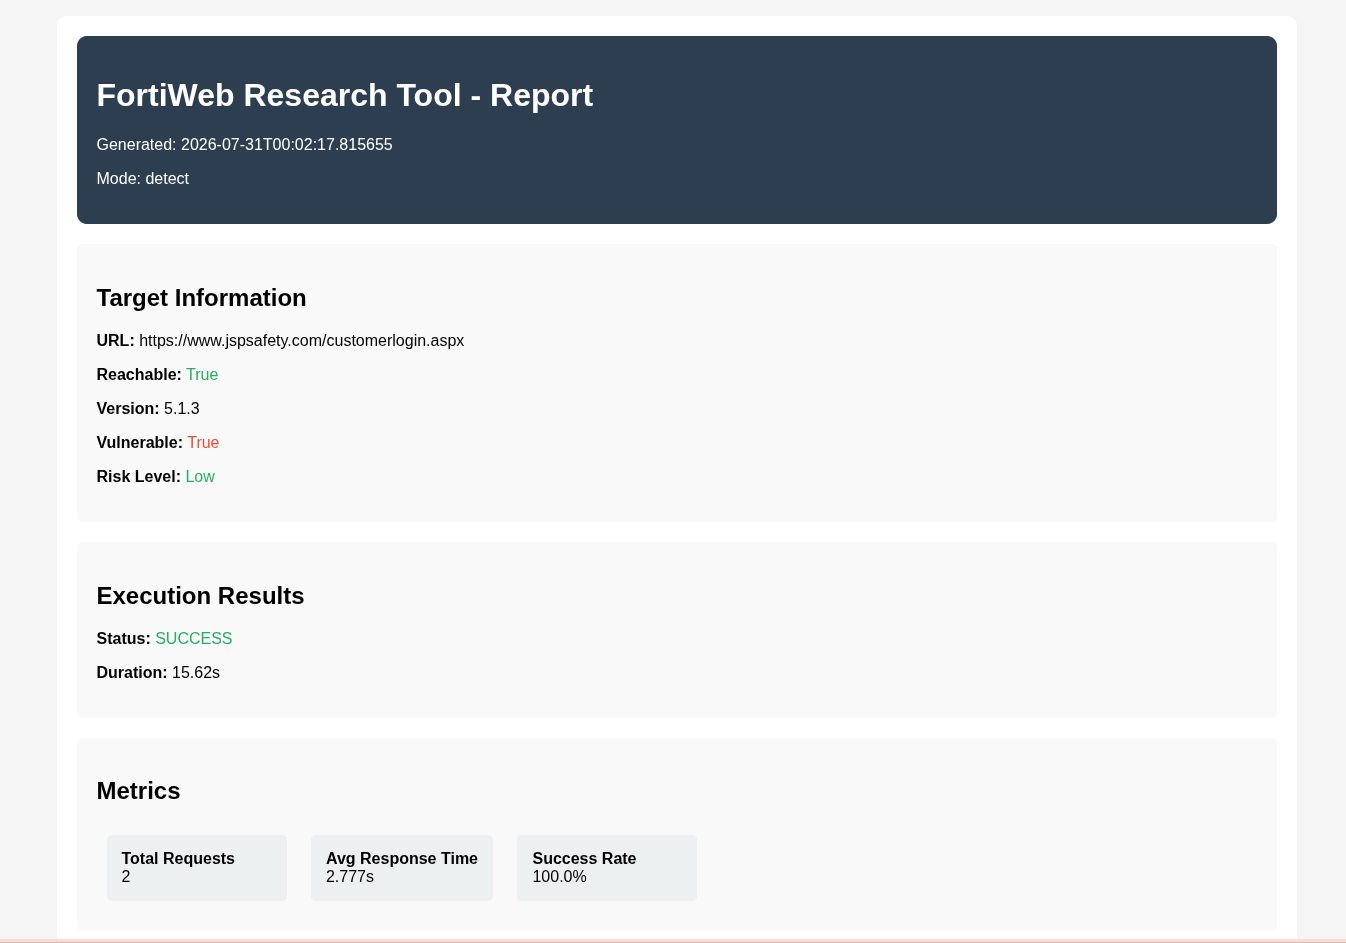This screenshot has height=943, width=1346.
Task: Click the FortiWeb Research Tool - Report title
Action: pos(344,95)
